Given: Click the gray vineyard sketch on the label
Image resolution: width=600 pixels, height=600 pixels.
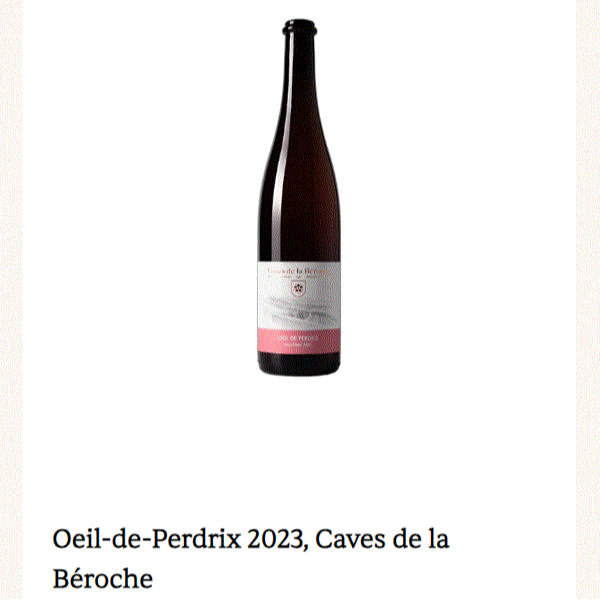Looking at the screenshot, I should tap(298, 312).
